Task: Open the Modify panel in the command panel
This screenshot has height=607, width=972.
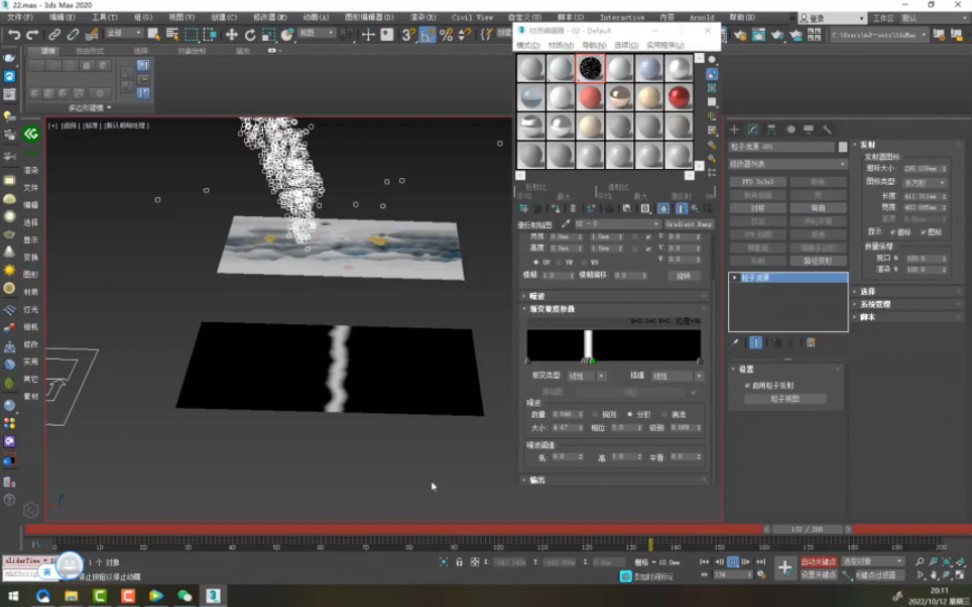Action: pyautogui.click(x=751, y=130)
